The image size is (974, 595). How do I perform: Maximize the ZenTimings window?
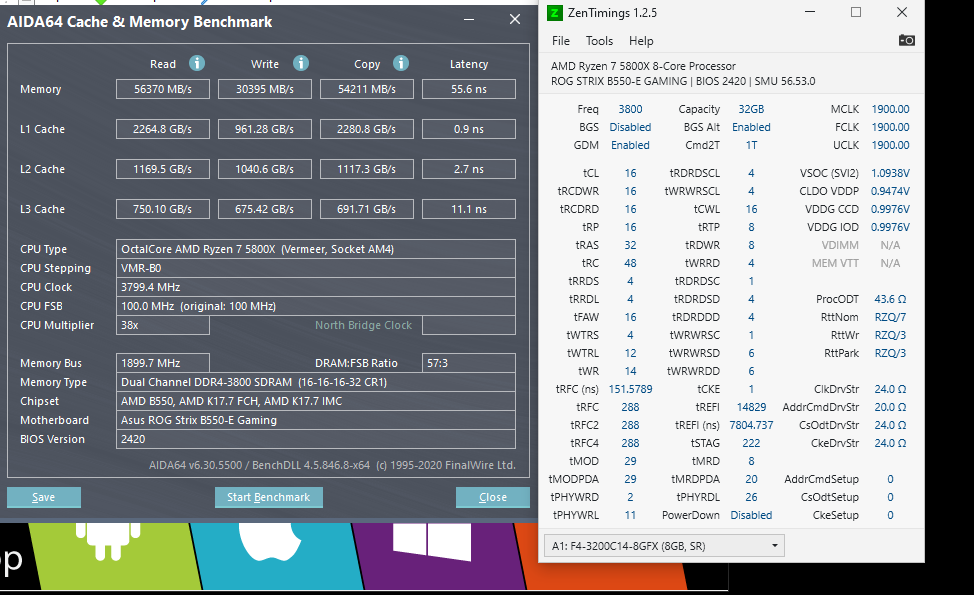tap(855, 12)
